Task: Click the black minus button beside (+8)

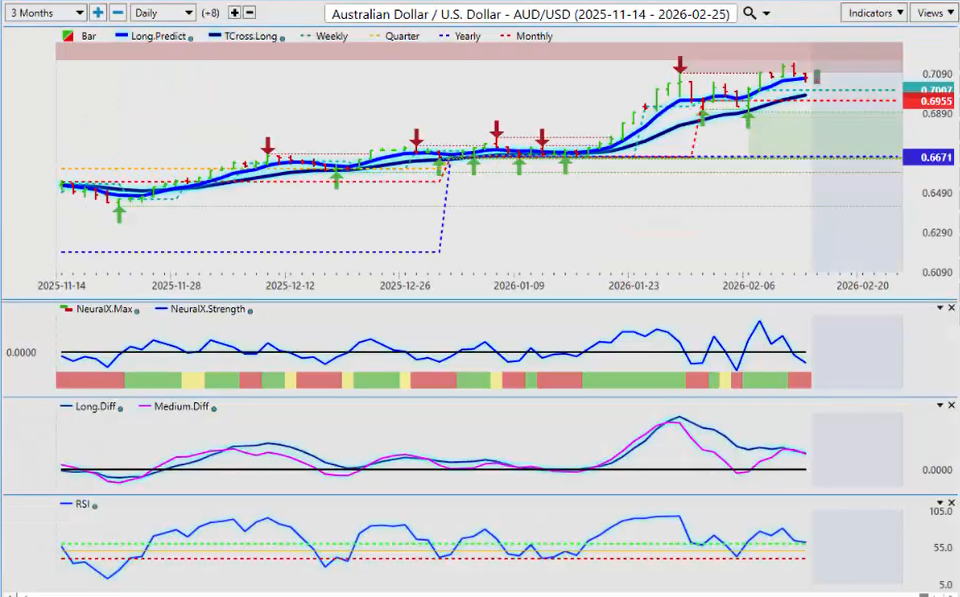Action: [249, 13]
